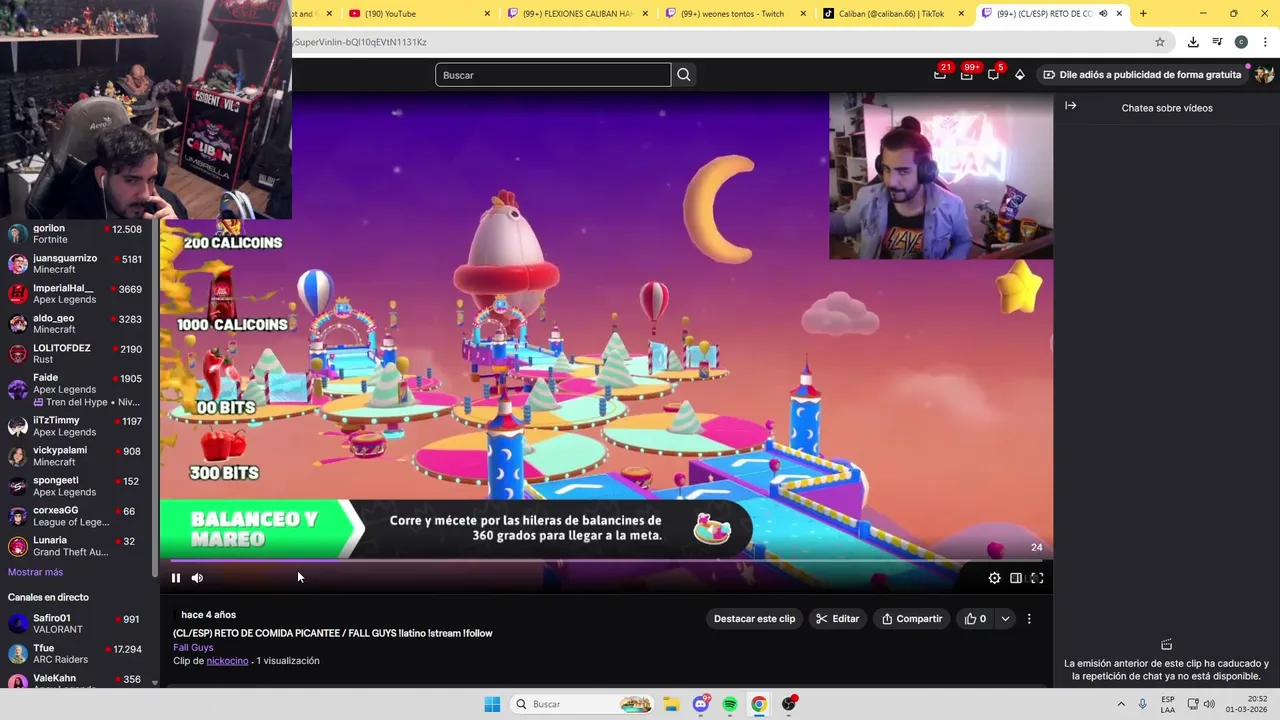Viewport: 1280px width, 720px height.
Task: Expand the reactions chevron next to like
Action: (1005, 619)
